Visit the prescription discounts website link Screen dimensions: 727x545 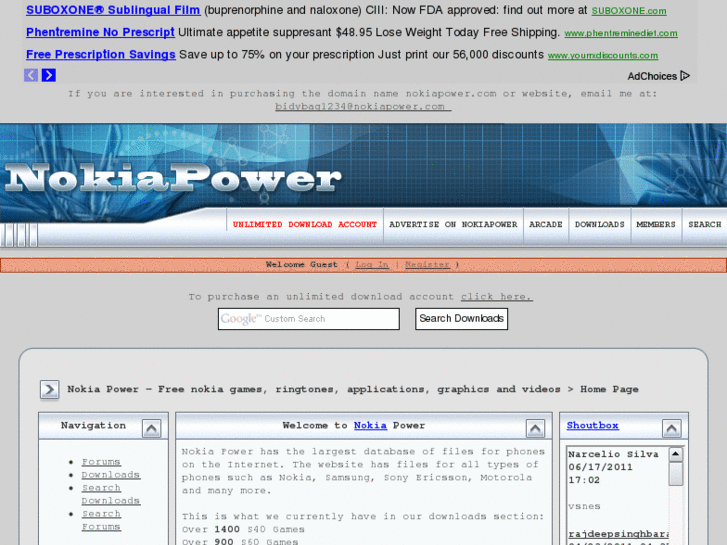(603, 56)
